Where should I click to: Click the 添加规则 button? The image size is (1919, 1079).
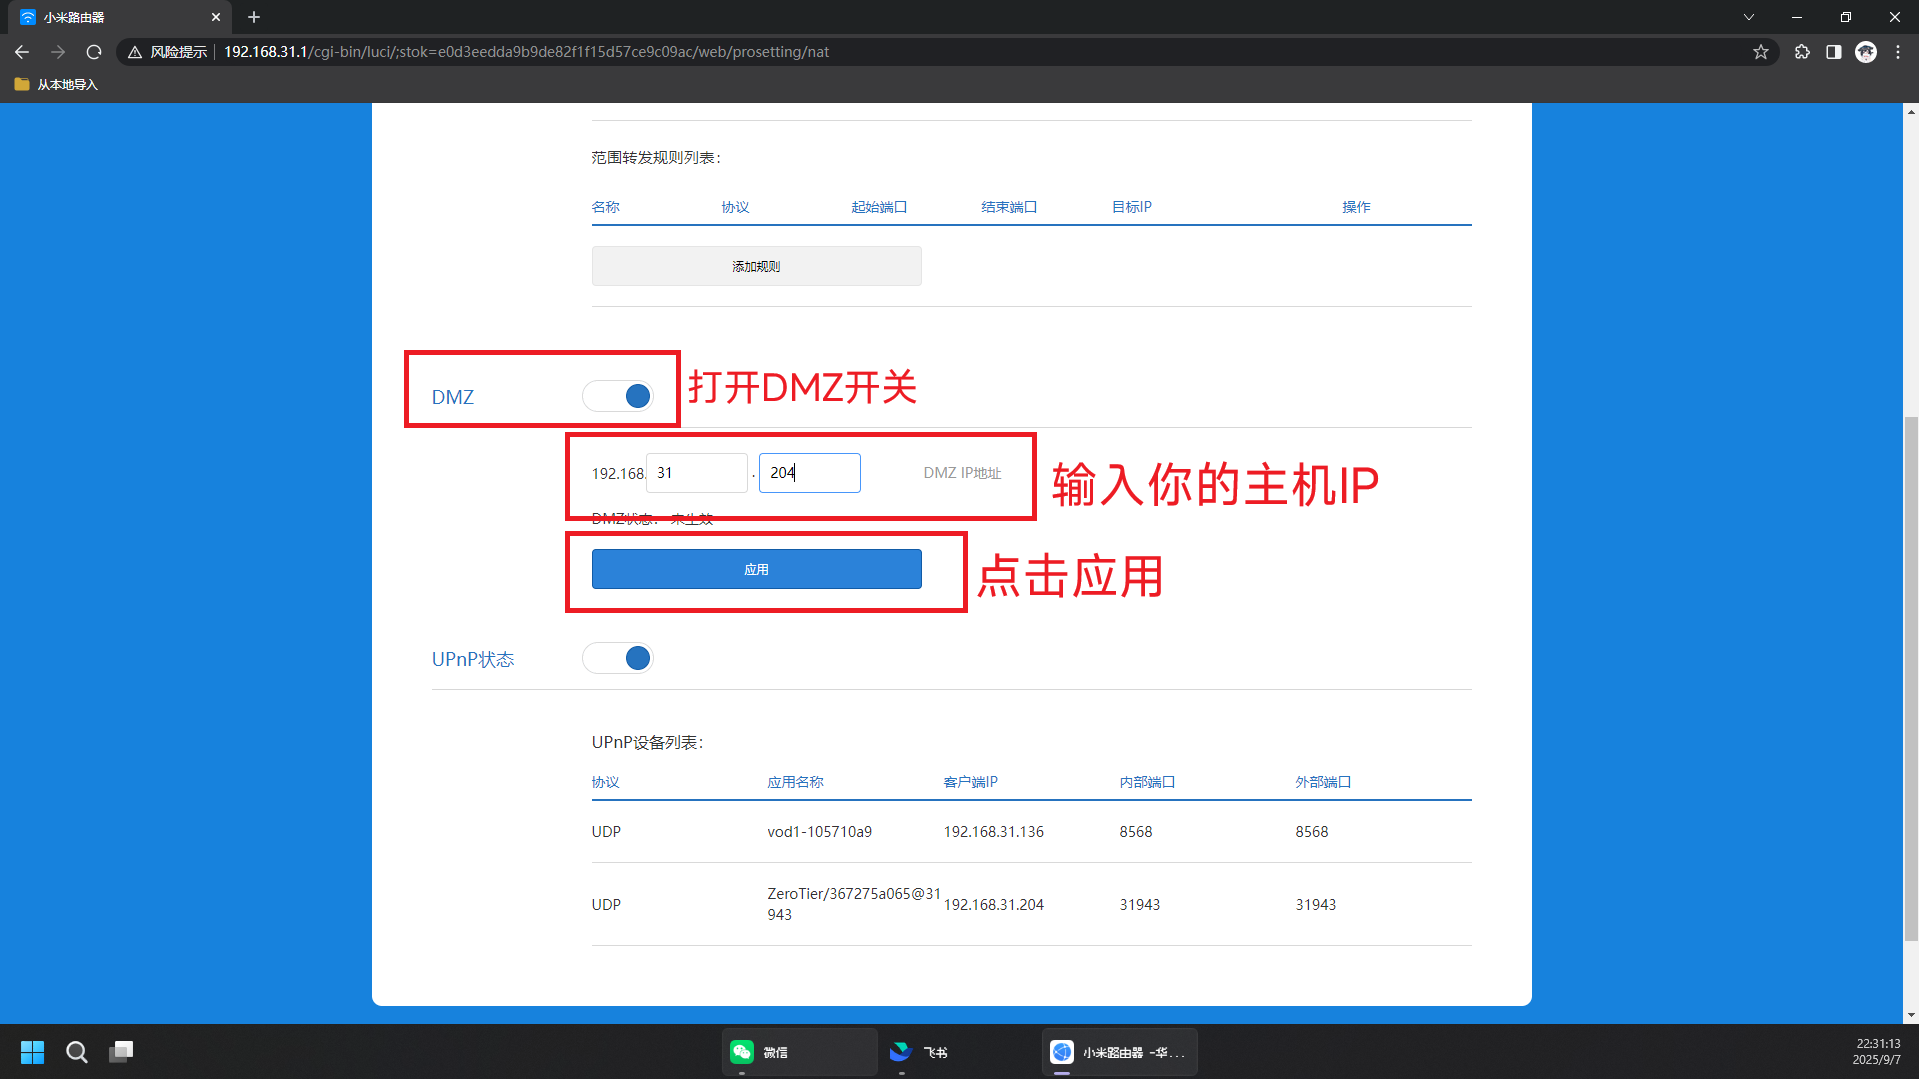(756, 267)
